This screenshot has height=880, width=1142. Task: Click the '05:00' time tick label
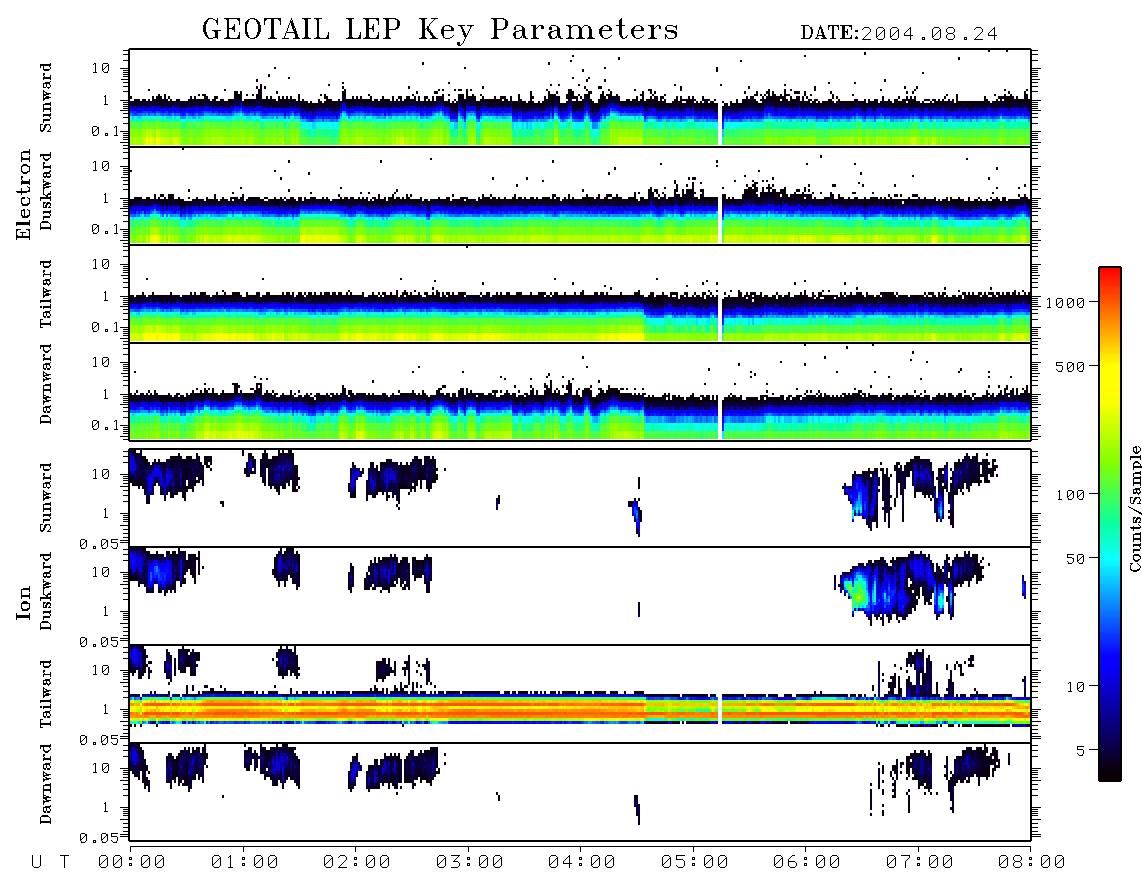[x=695, y=863]
